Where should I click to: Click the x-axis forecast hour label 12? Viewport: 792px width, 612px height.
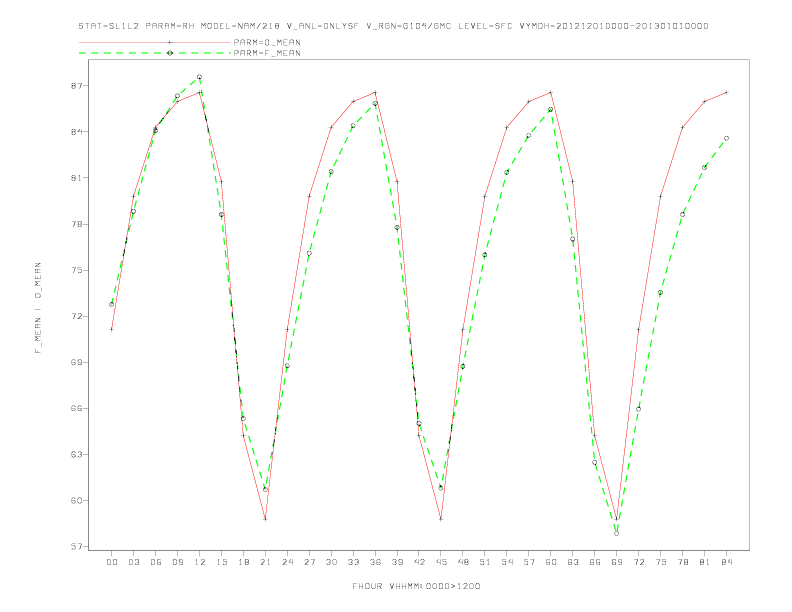pos(200,562)
